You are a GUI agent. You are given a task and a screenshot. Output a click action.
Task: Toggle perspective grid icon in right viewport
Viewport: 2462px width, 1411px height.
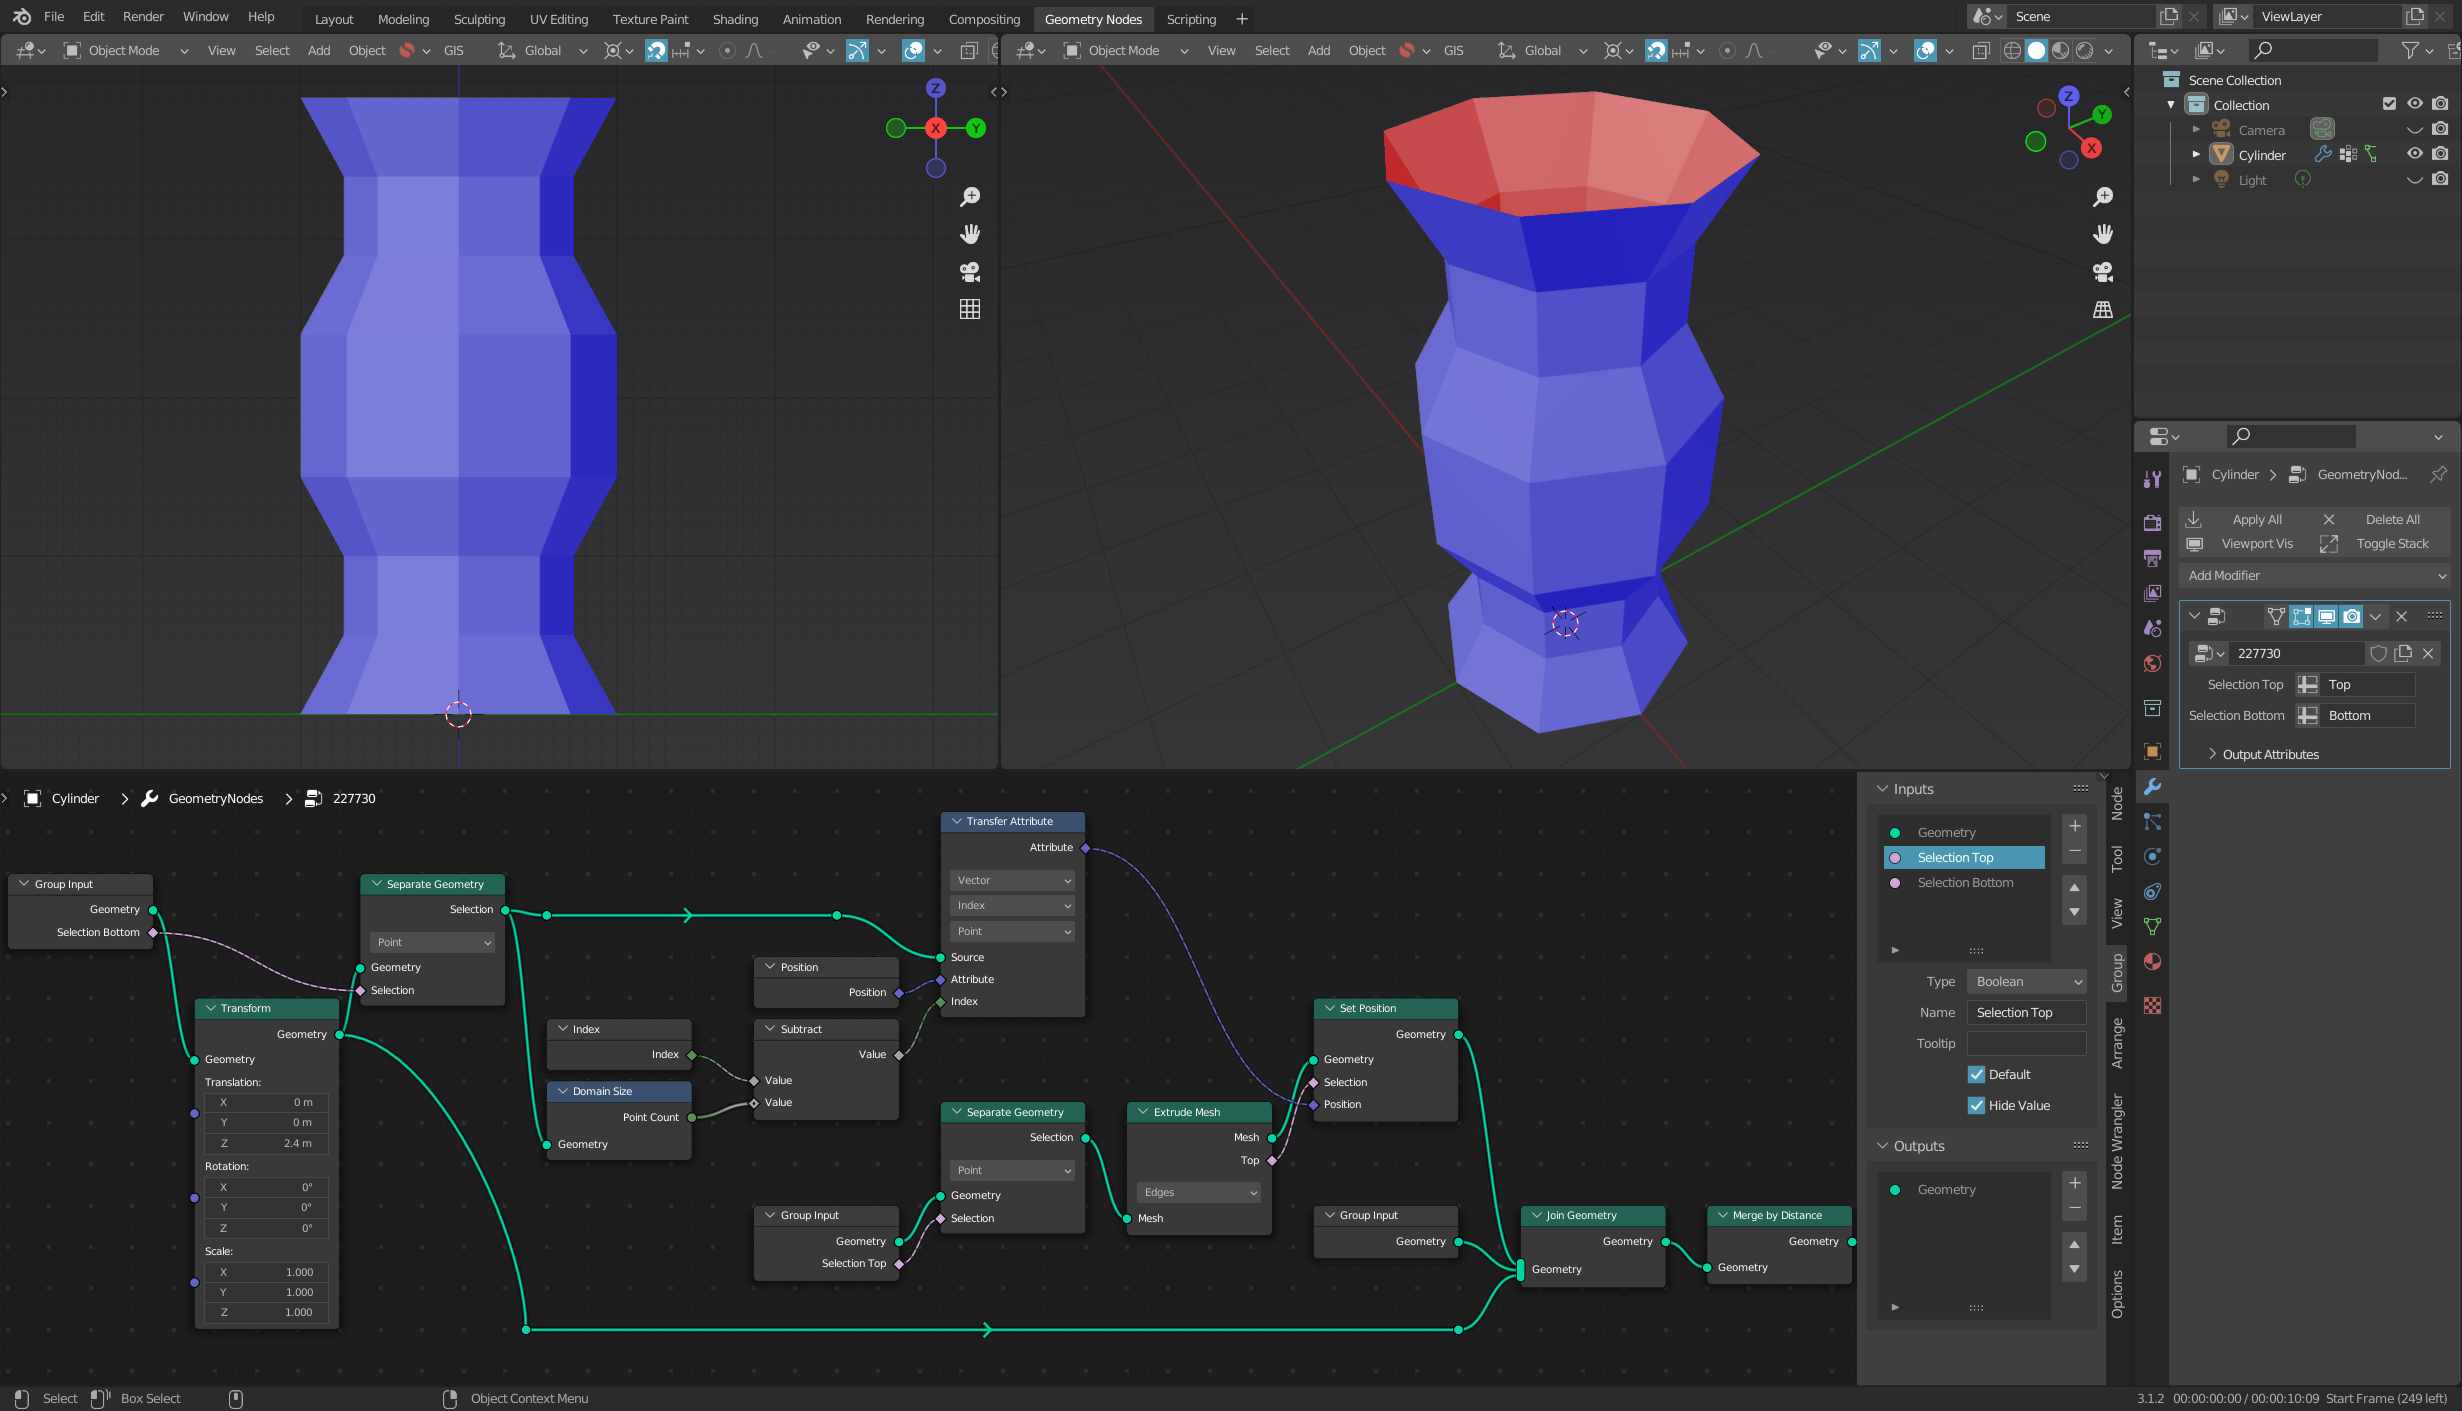click(x=2102, y=309)
